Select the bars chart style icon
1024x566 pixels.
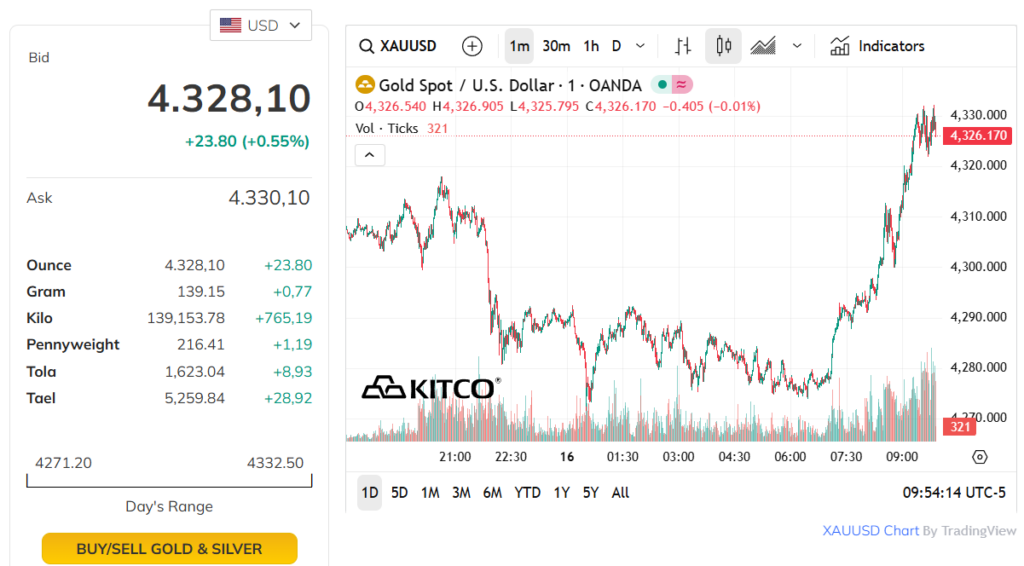683,46
